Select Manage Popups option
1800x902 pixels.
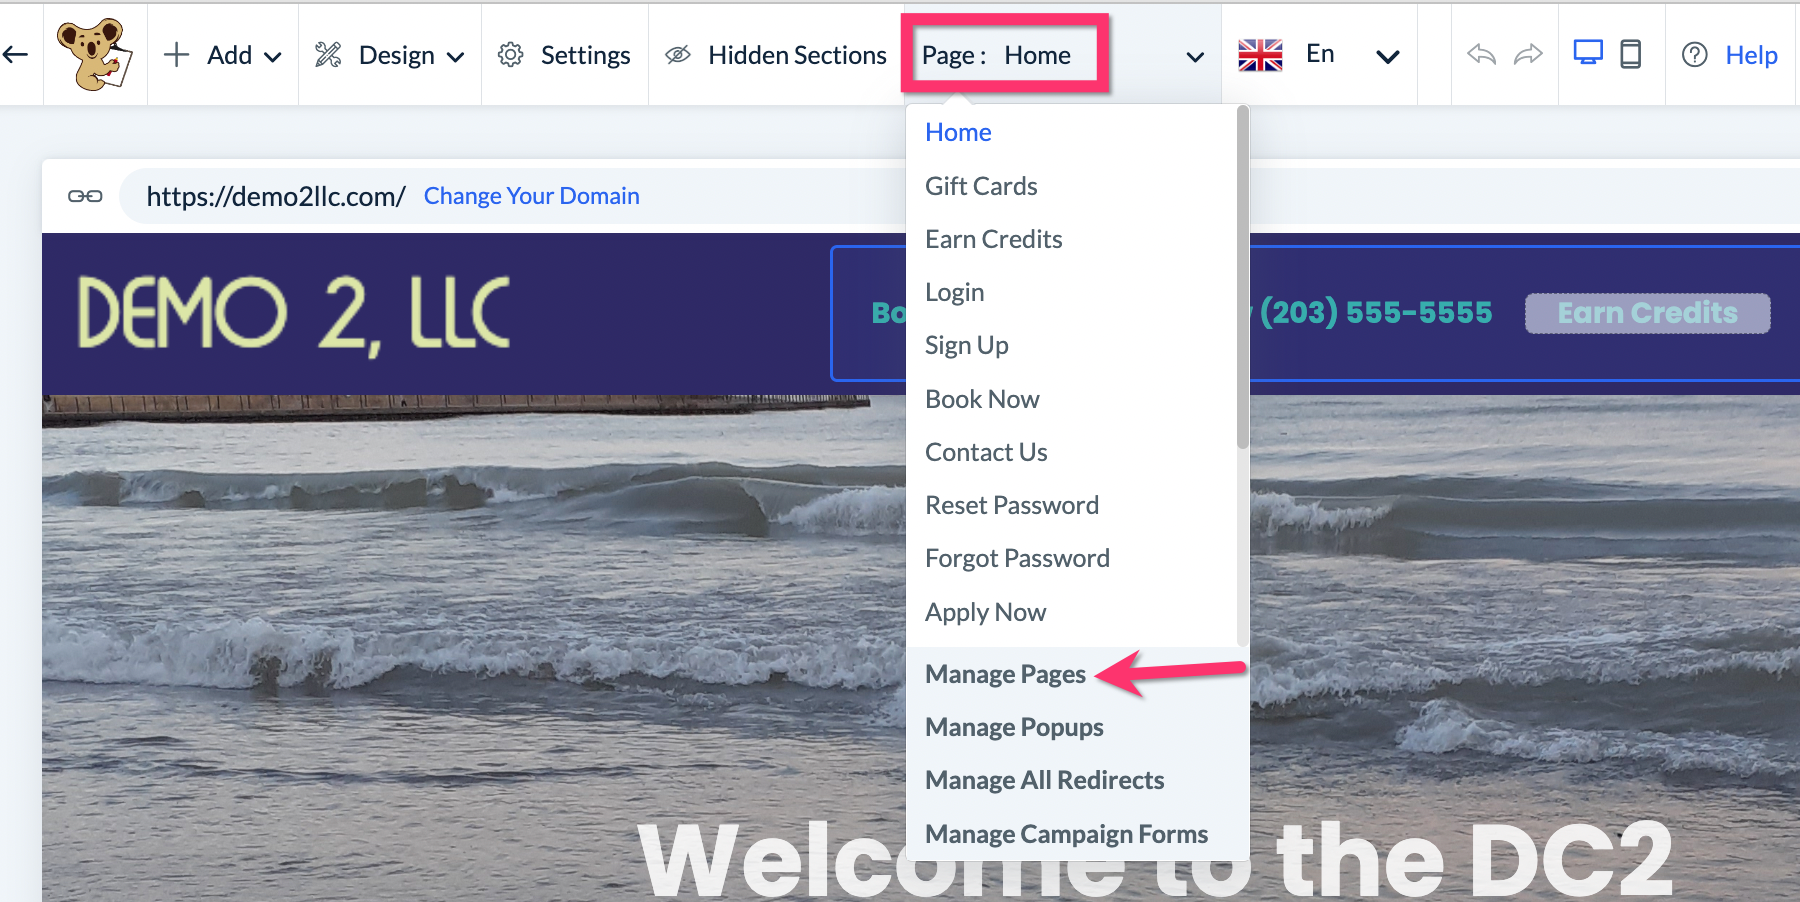[x=1014, y=727]
